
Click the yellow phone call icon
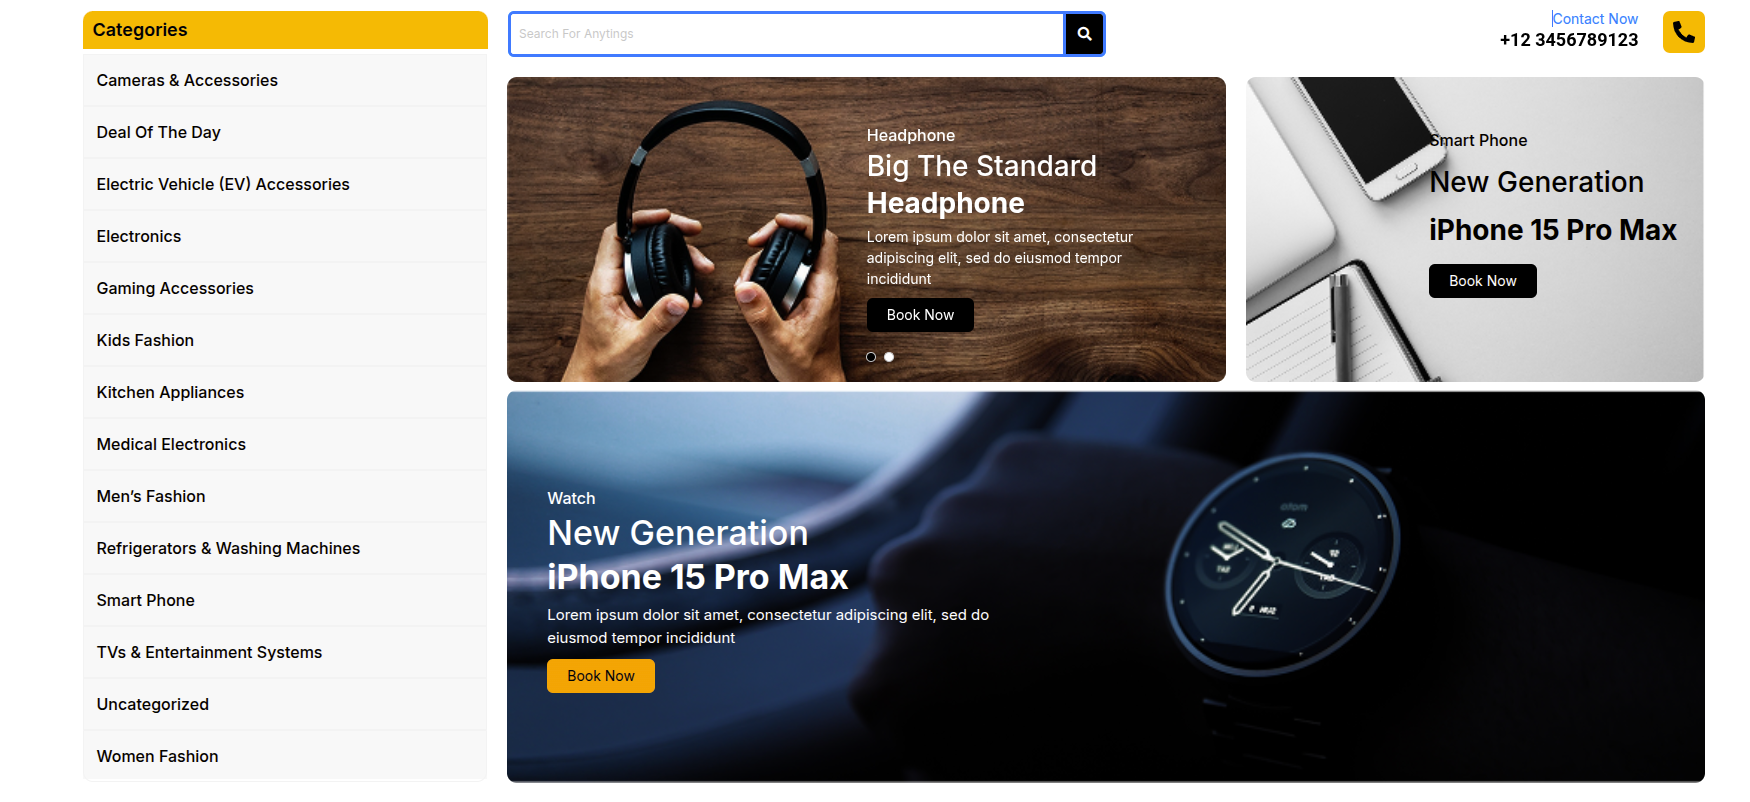click(x=1684, y=32)
